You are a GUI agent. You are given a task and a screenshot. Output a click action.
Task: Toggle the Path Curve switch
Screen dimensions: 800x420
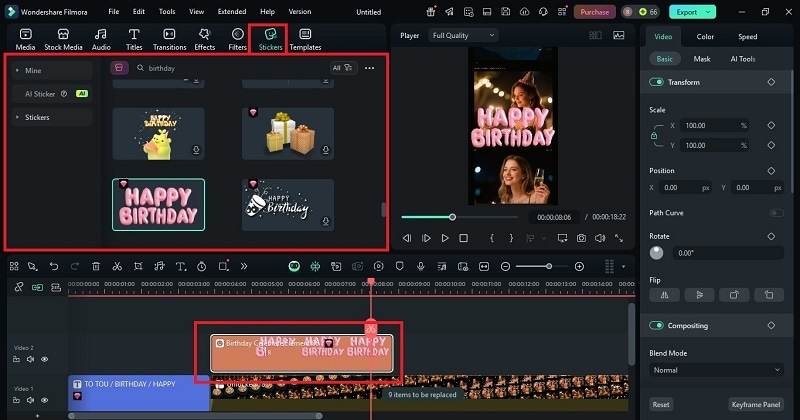(777, 213)
